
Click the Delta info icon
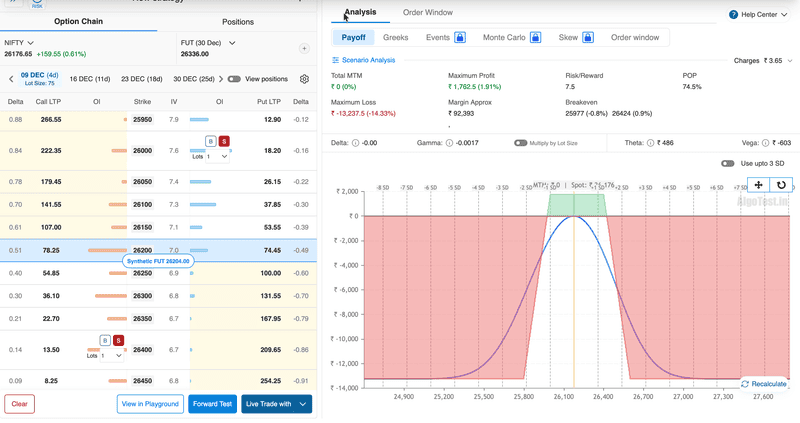[x=357, y=143]
